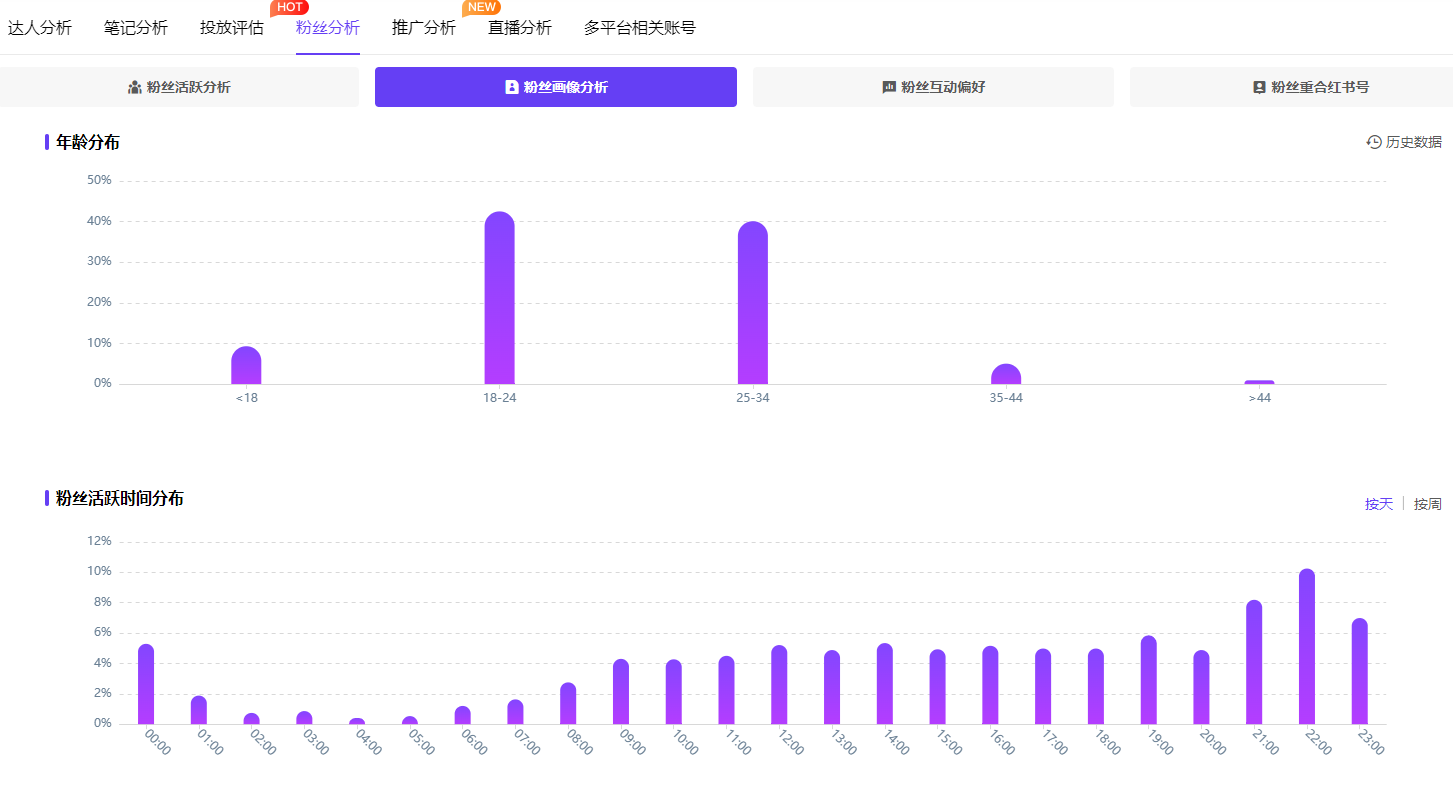Click the 09:00 activity bar

point(621,692)
